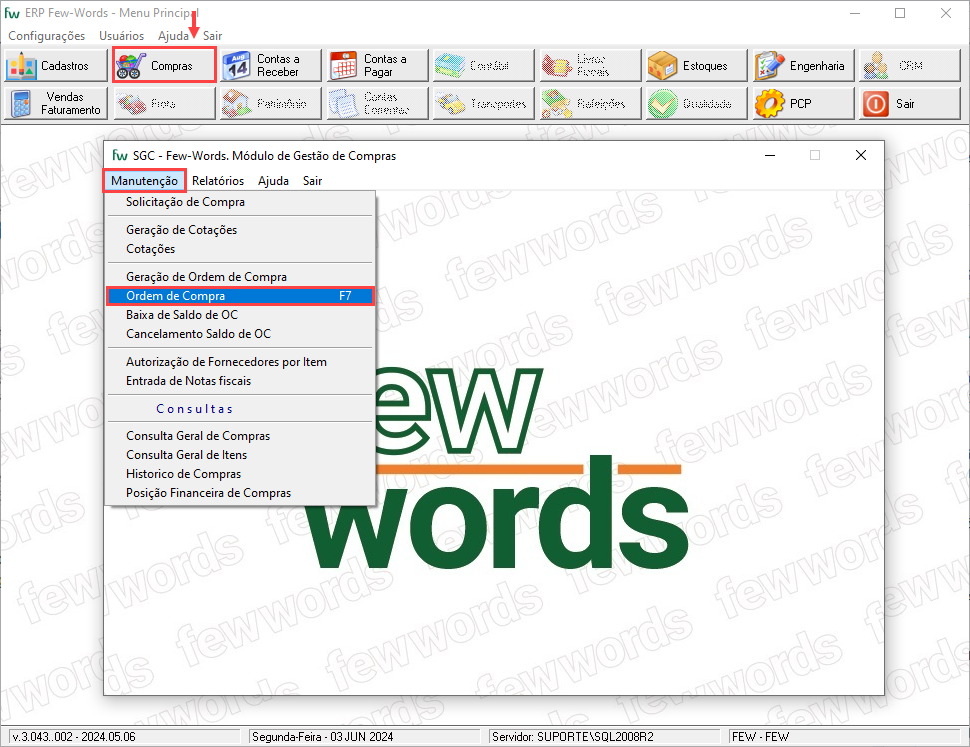This screenshot has width=970, height=747.
Task: Click the fw logo in SGC title bar
Action: click(x=119, y=155)
